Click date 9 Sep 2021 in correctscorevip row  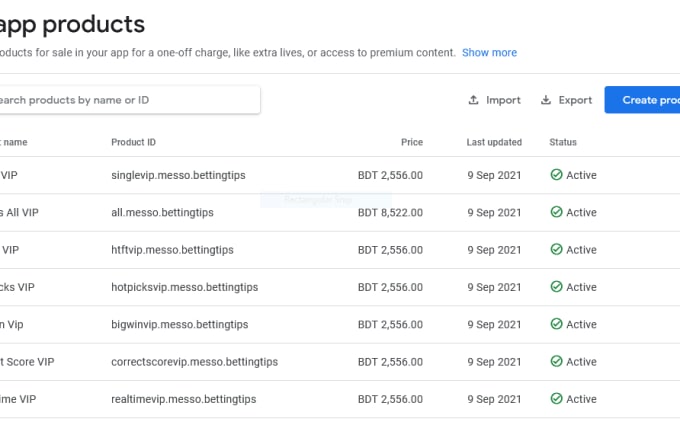(494, 362)
